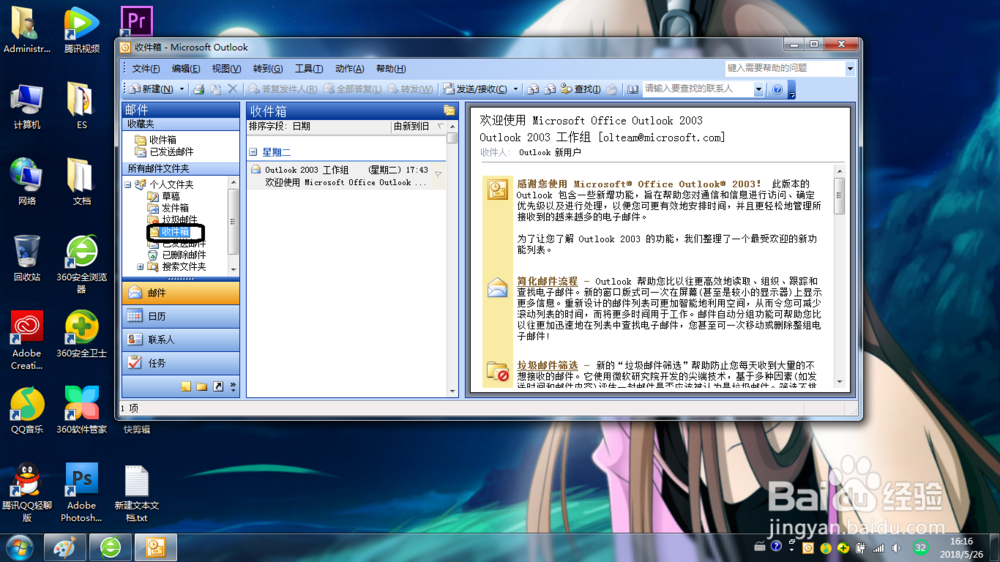Collapse the 星期二 message group

point(253,152)
